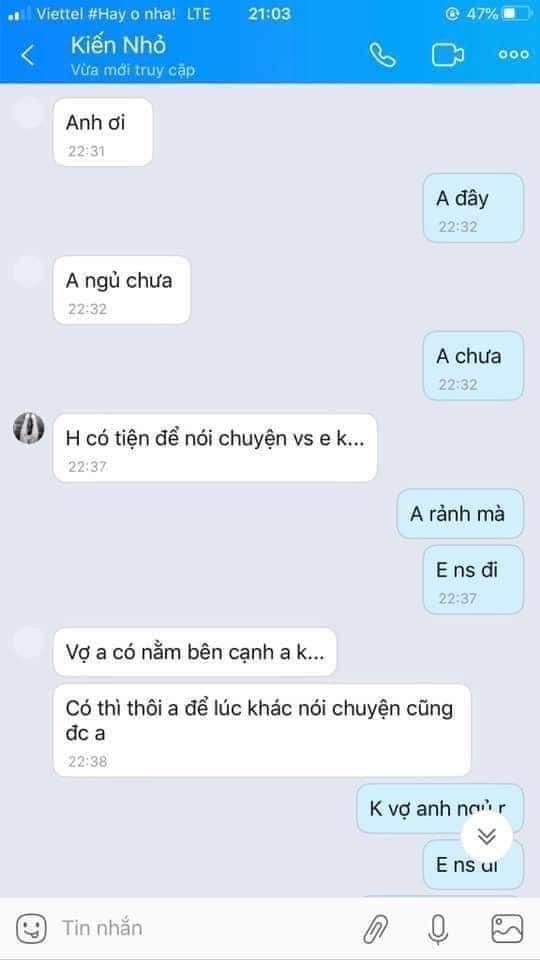Tap sender avatar beside 22:37 message
The image size is (540, 960).
(29, 428)
